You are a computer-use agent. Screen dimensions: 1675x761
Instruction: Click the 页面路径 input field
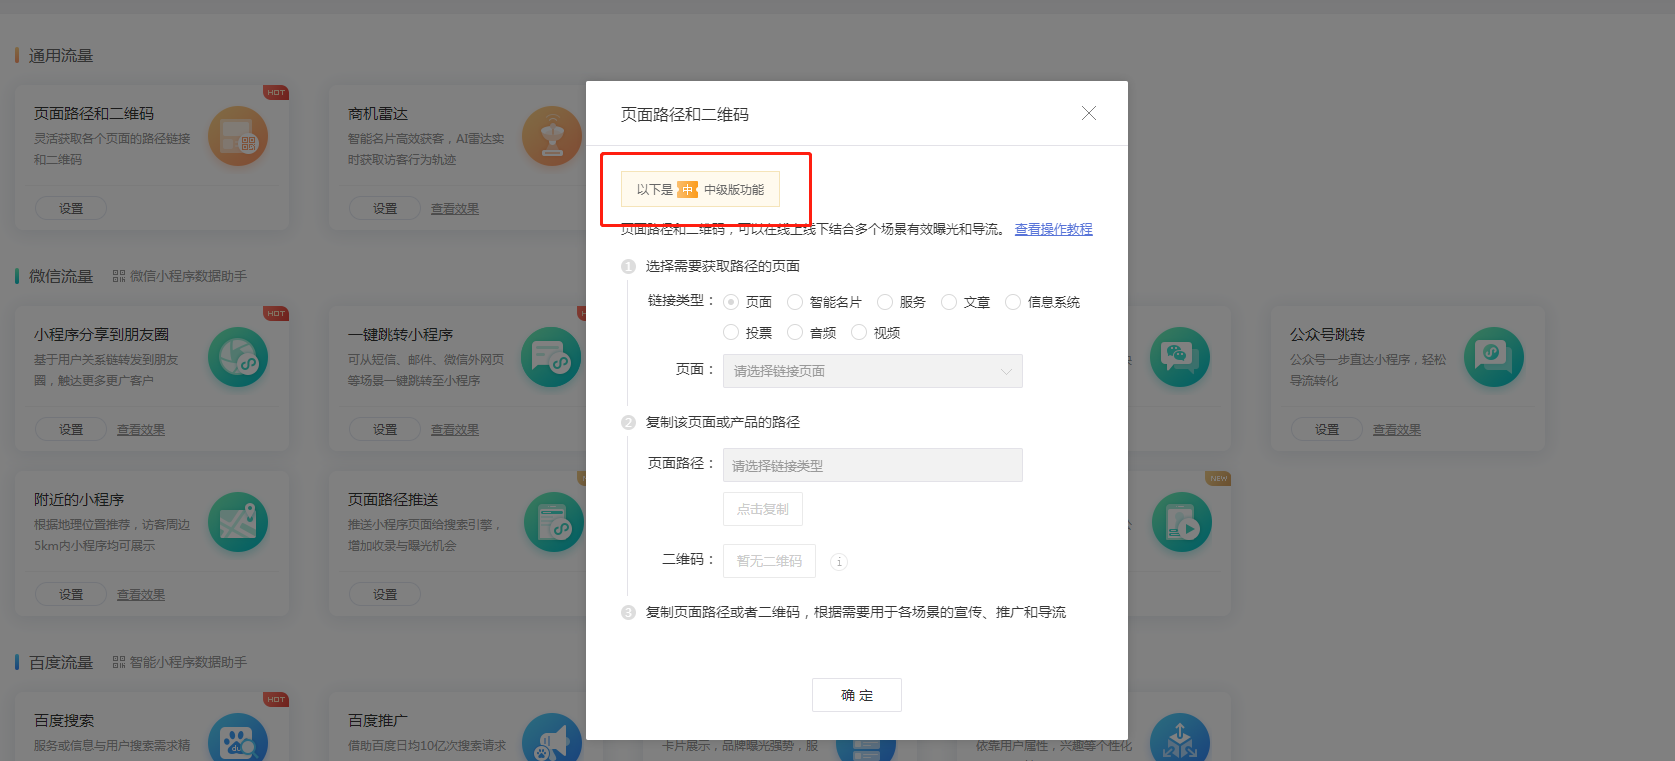[872, 465]
